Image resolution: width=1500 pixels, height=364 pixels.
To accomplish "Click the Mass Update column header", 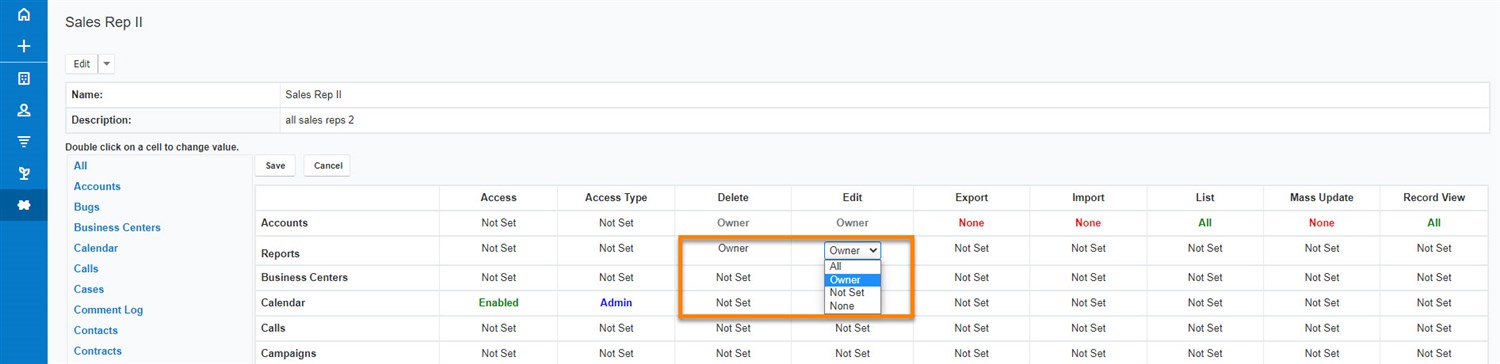I will click(1321, 198).
